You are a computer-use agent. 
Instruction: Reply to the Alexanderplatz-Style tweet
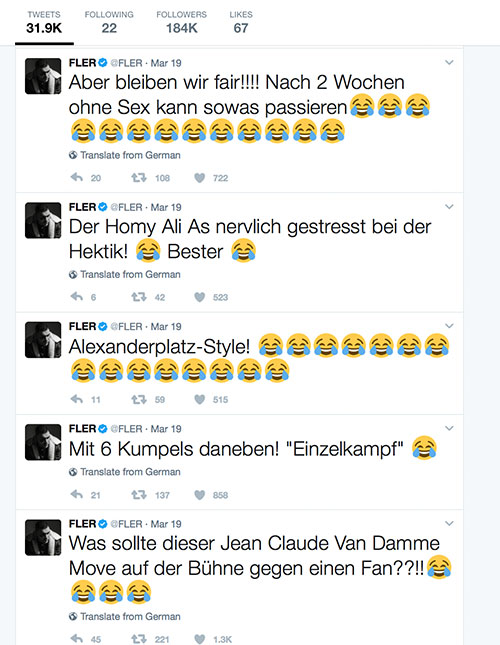77,399
